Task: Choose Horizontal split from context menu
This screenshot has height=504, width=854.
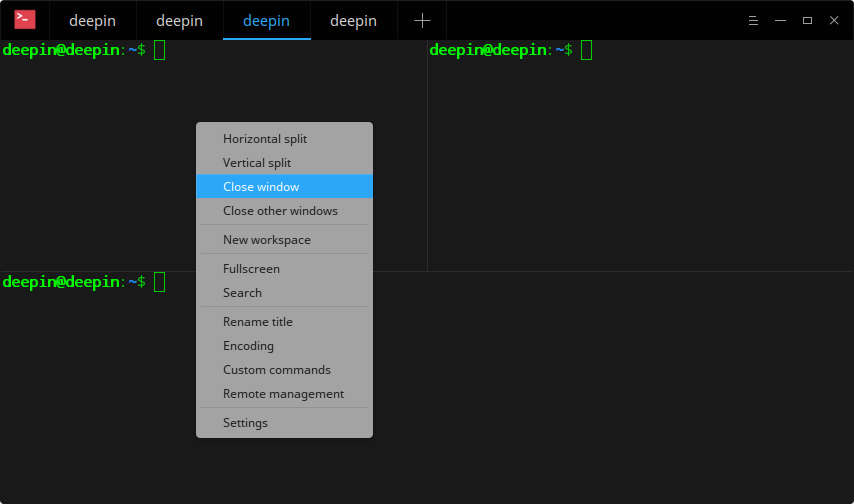Action: coord(265,139)
